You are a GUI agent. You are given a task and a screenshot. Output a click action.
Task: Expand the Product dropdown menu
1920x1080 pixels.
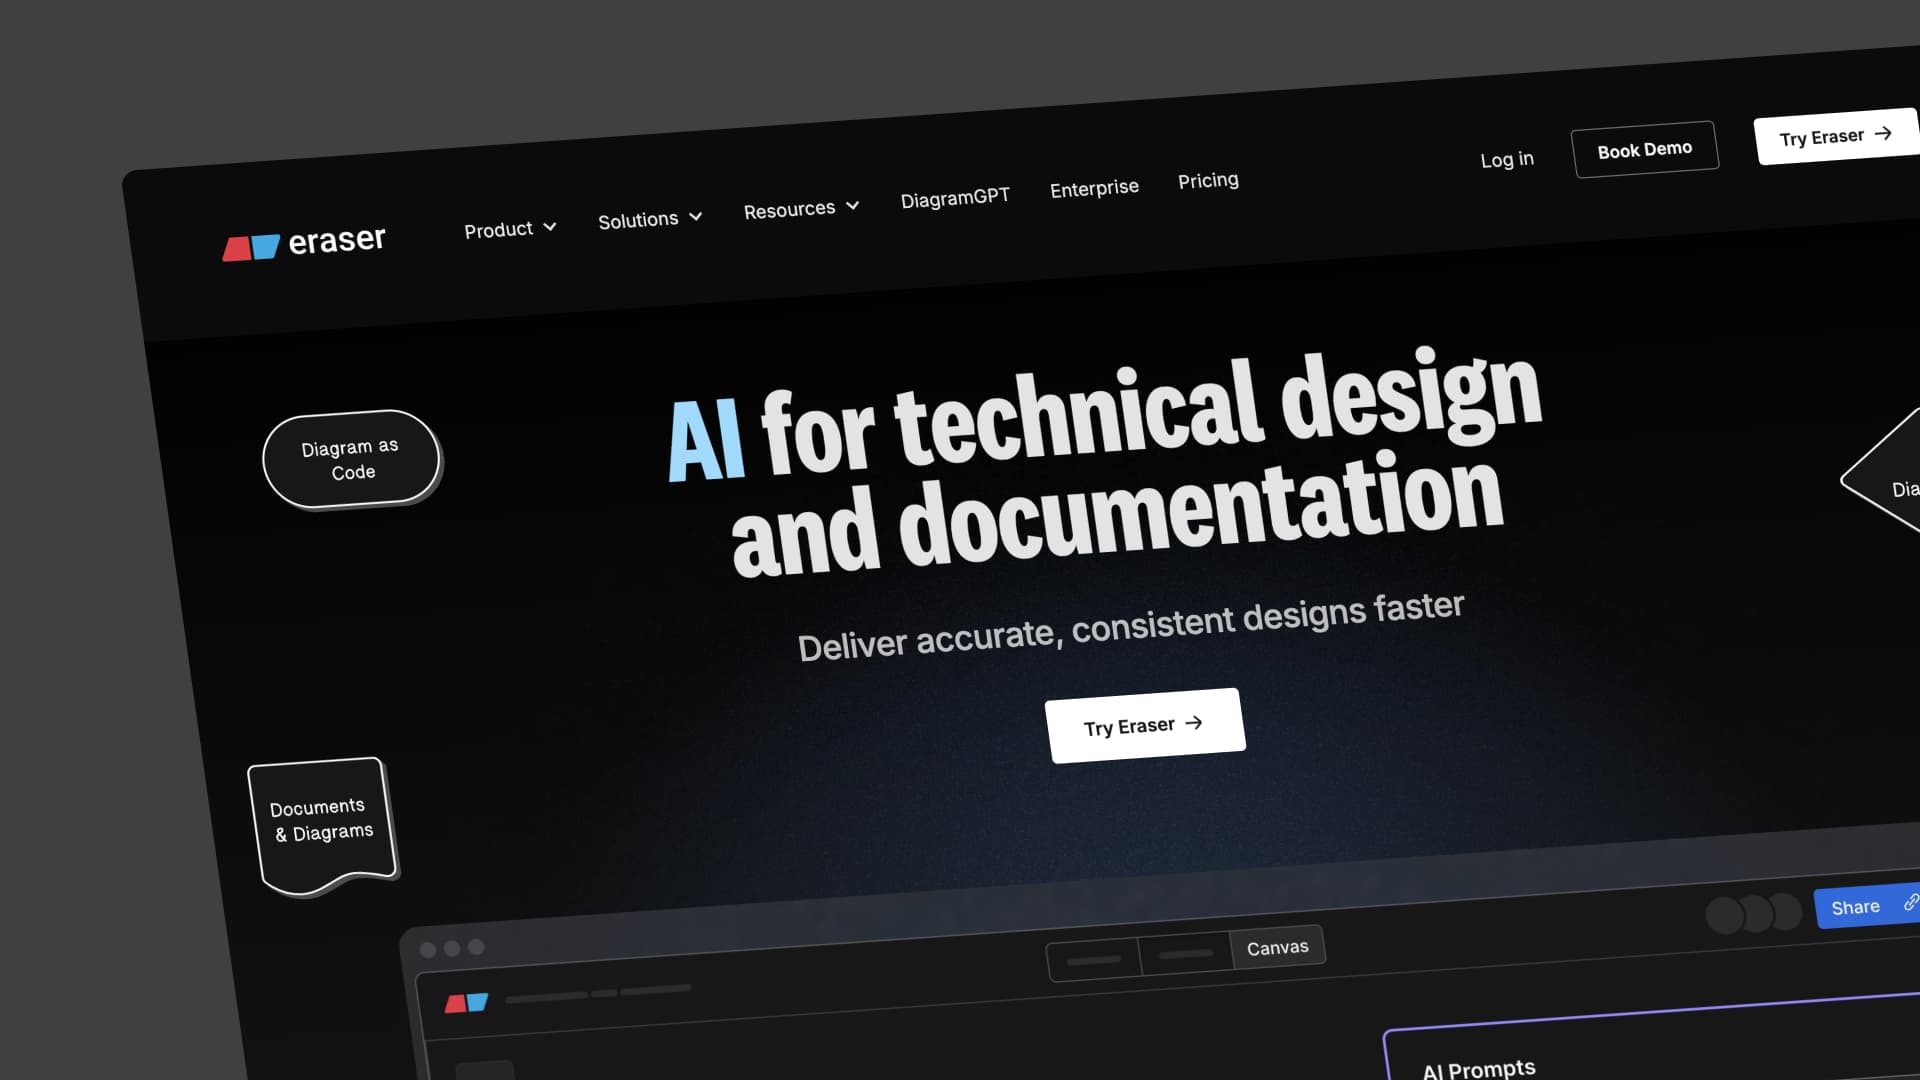510,229
